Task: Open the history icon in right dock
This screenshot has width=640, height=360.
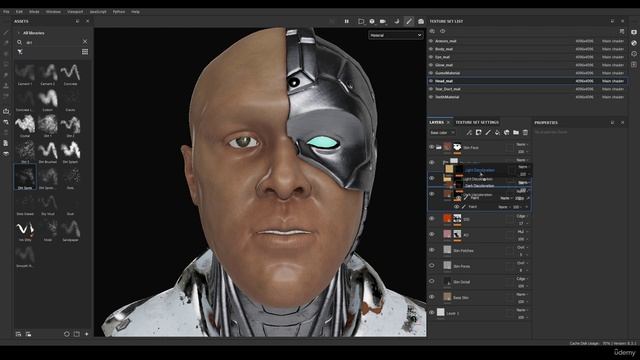Action: (634, 54)
